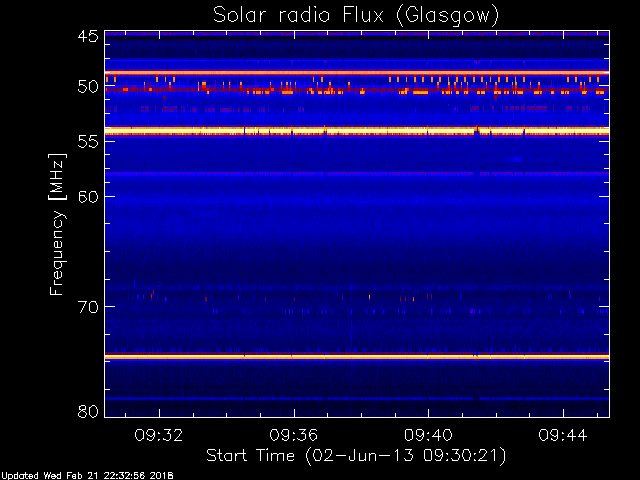Select the 45 frequency tick label

point(88,36)
